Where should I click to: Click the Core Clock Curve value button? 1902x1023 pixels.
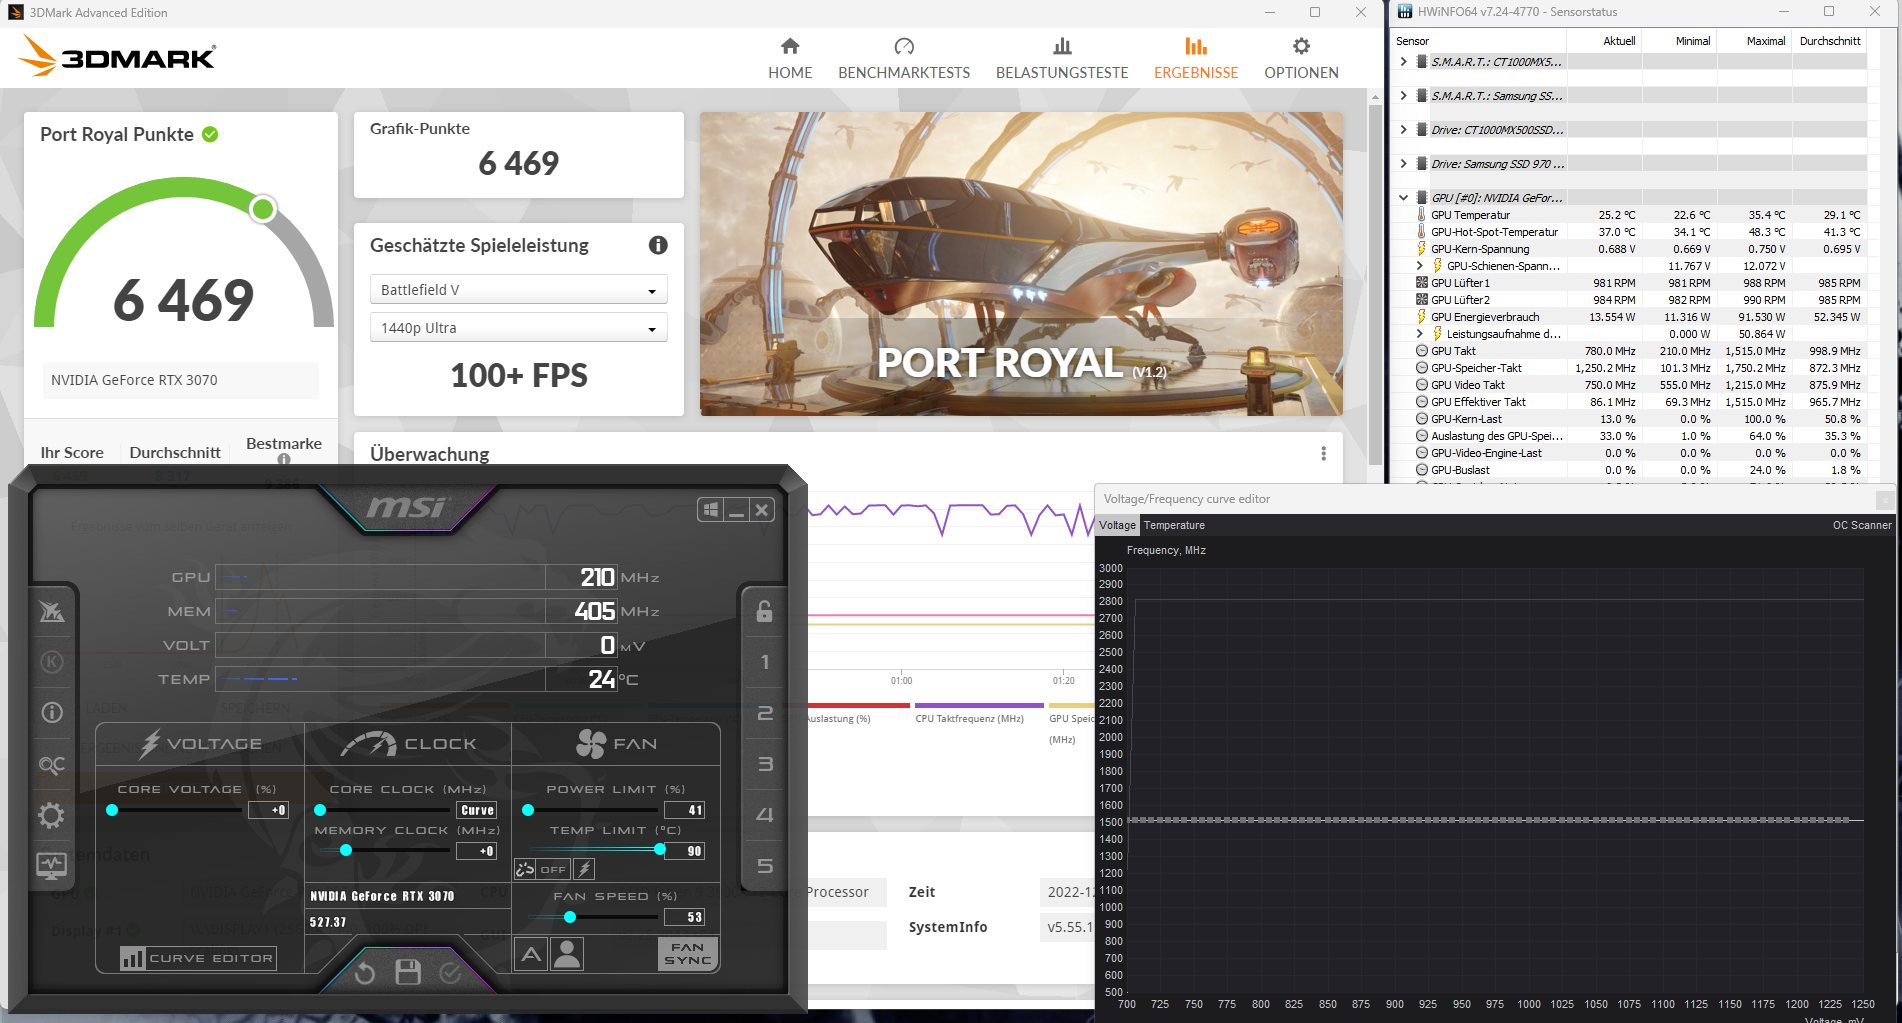click(477, 810)
